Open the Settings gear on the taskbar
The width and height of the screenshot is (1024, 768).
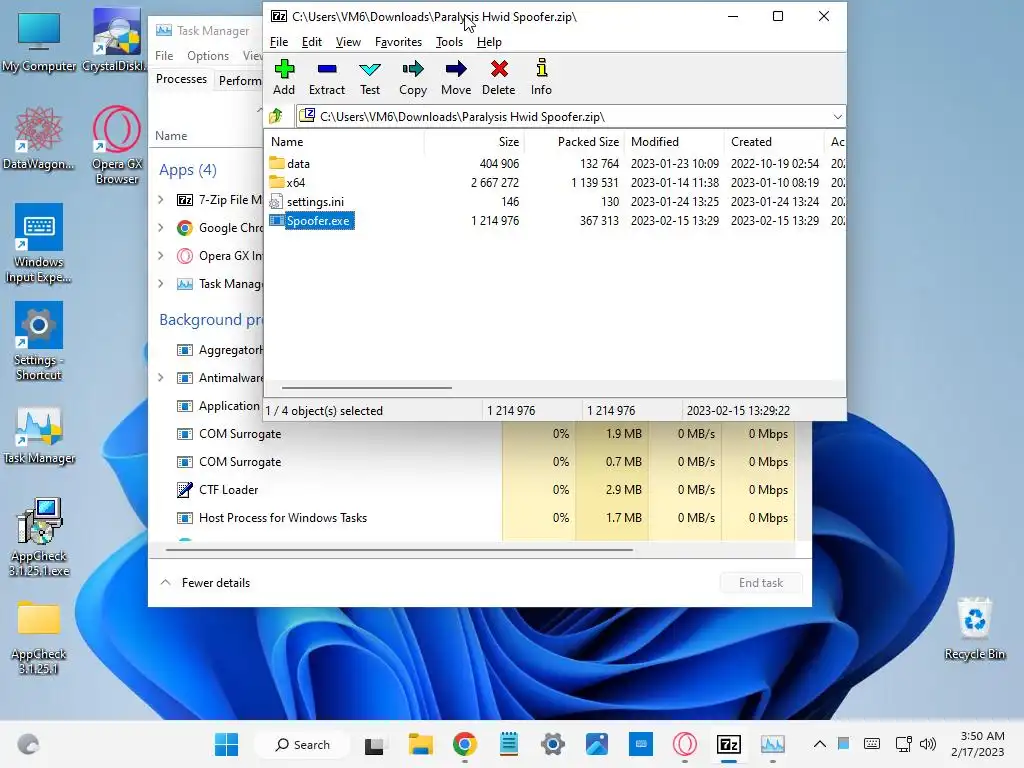552,744
